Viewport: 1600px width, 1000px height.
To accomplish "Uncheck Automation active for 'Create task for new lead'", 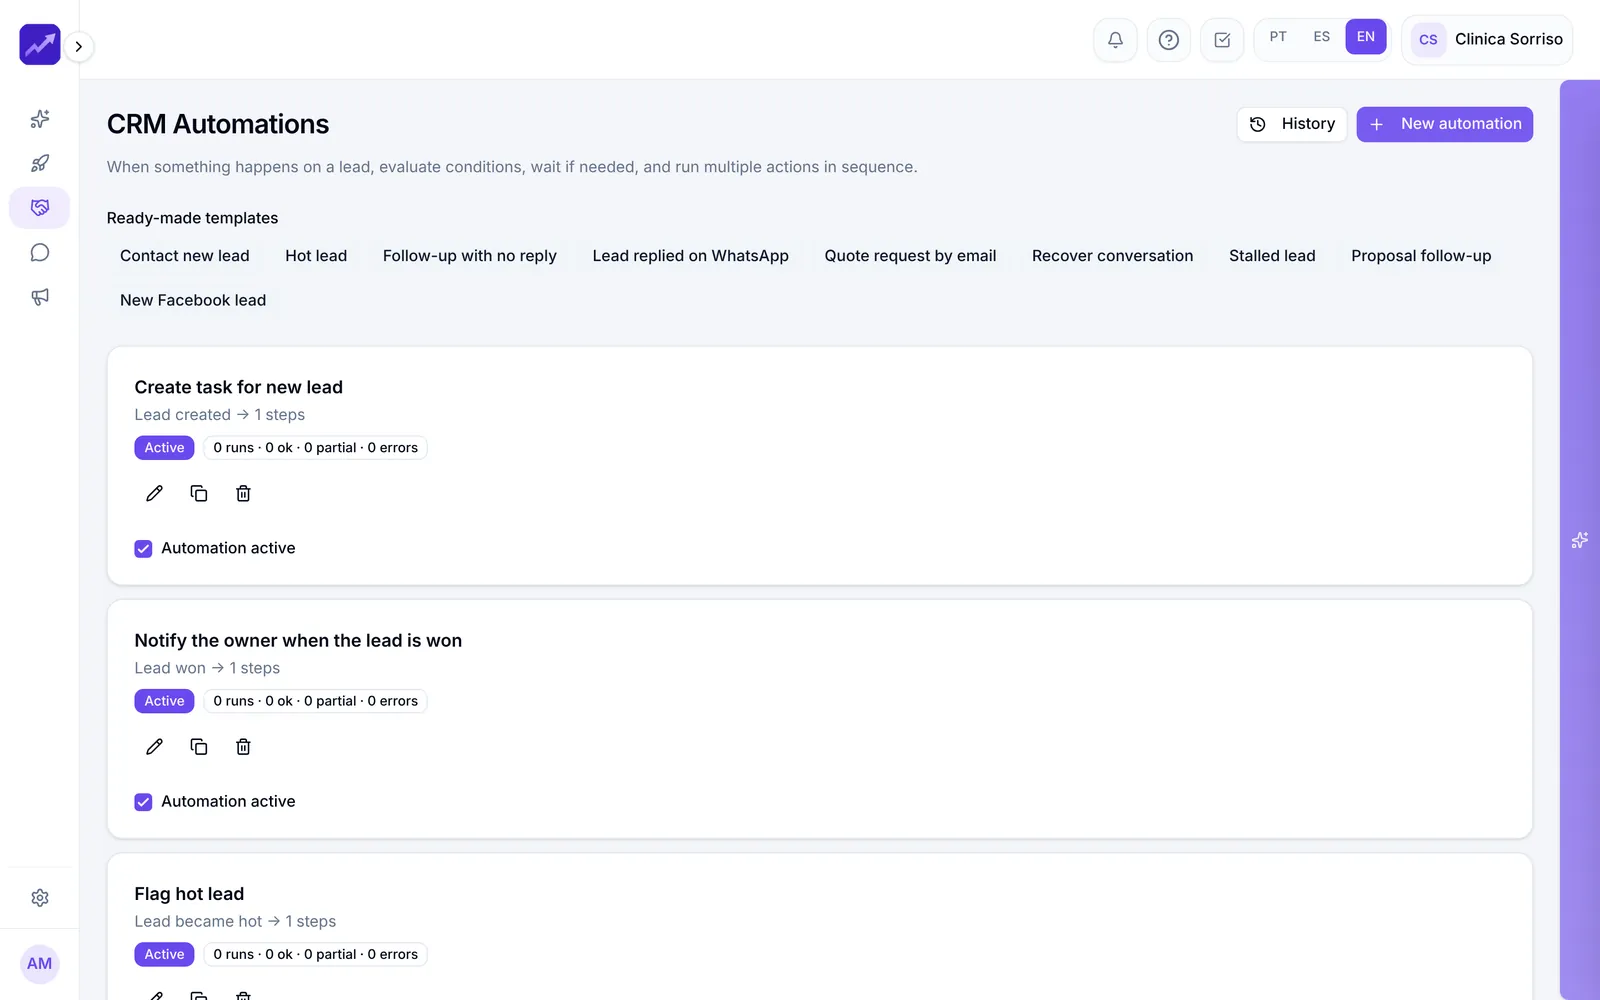I will pos(143,549).
